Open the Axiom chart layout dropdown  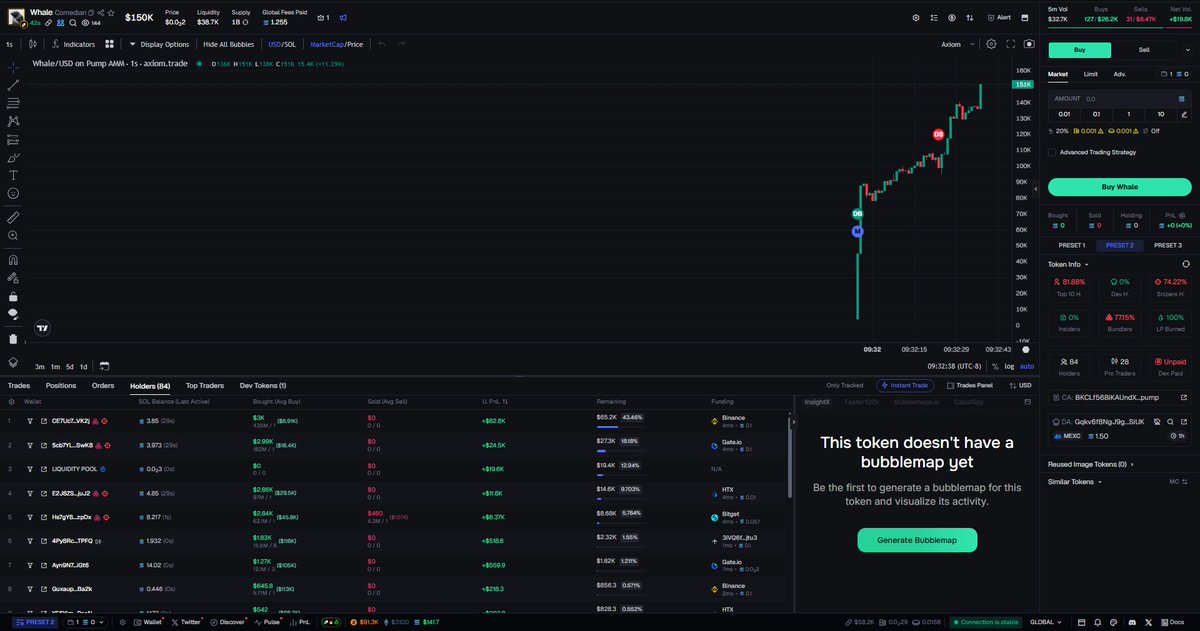(958, 44)
